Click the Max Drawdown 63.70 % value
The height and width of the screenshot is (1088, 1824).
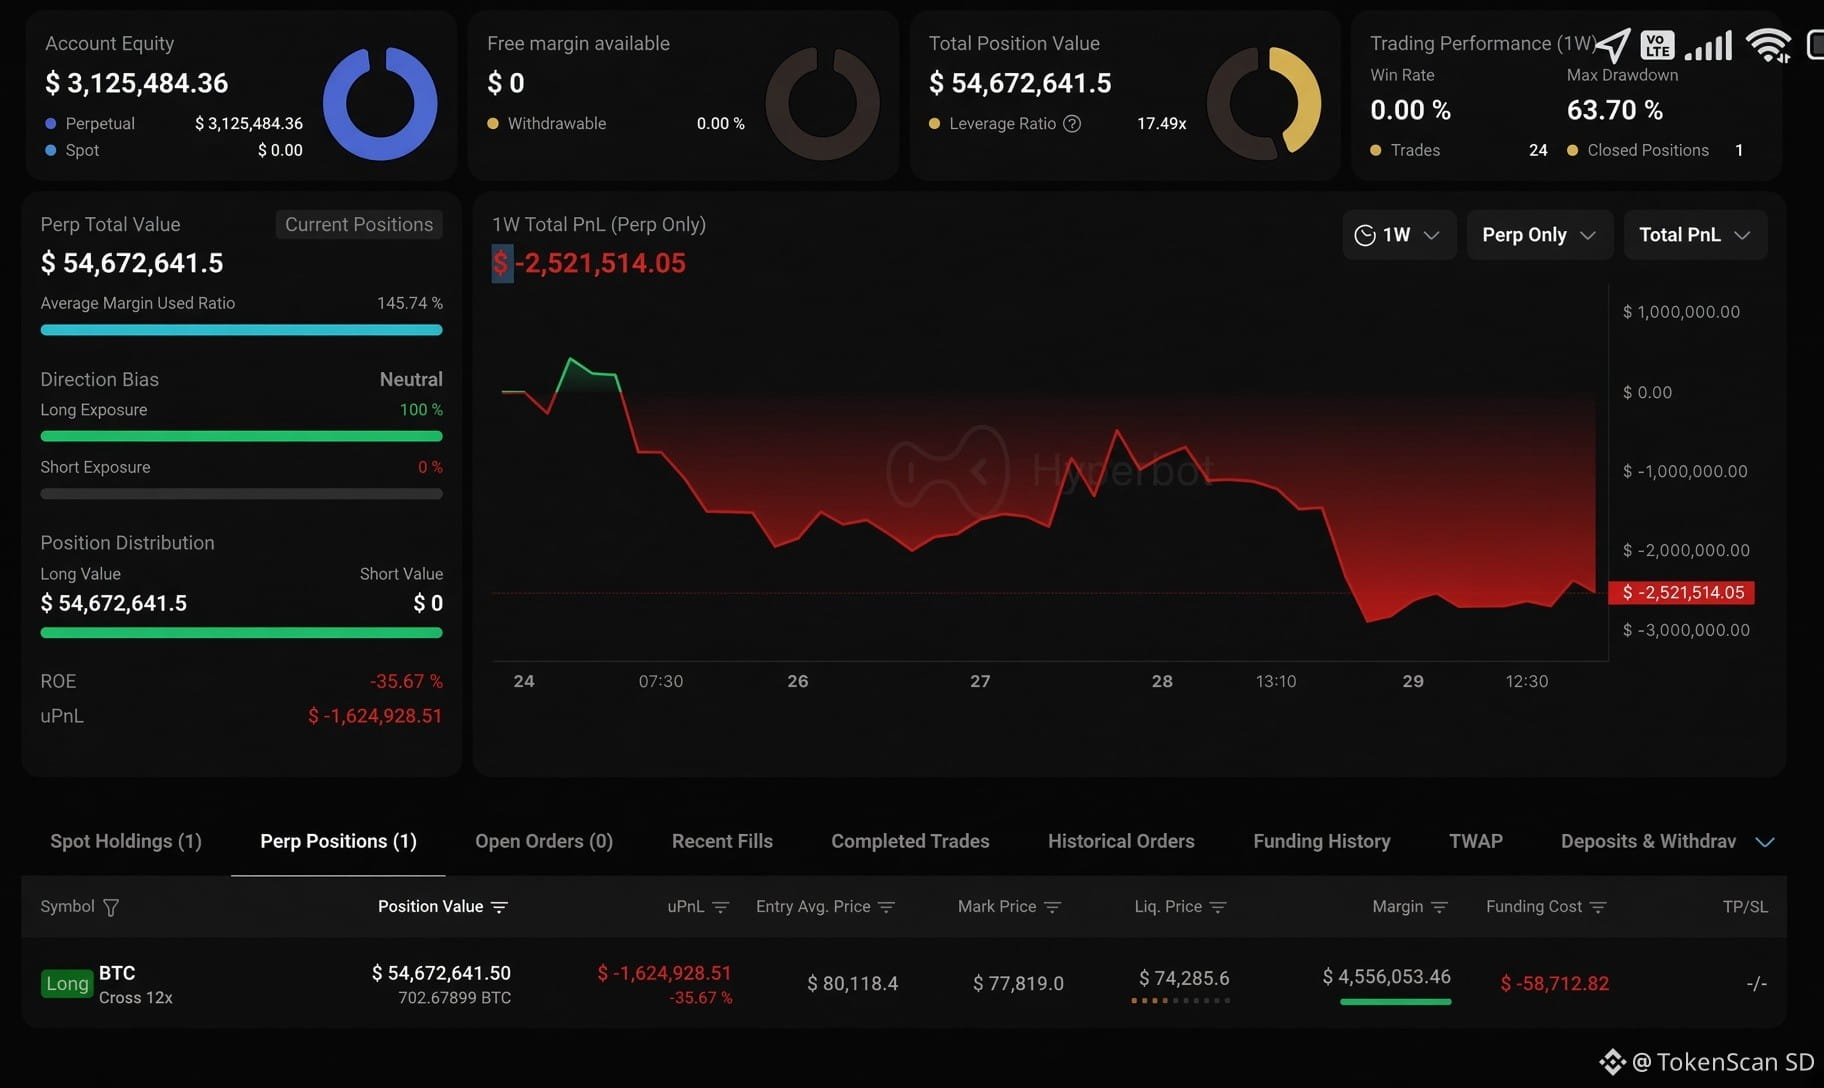1614,110
